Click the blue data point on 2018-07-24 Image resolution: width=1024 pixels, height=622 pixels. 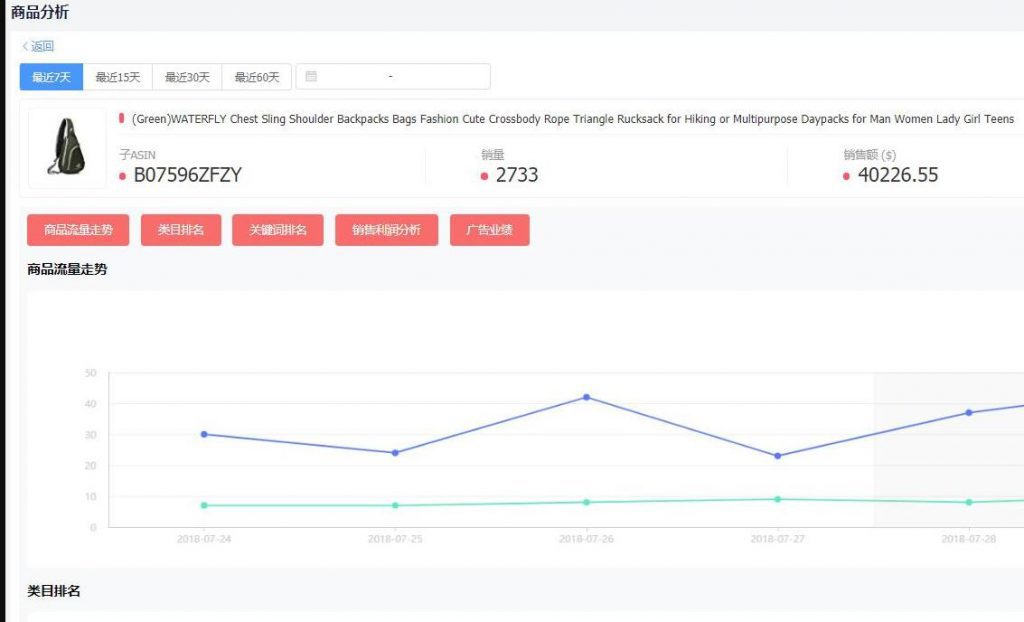(x=204, y=434)
